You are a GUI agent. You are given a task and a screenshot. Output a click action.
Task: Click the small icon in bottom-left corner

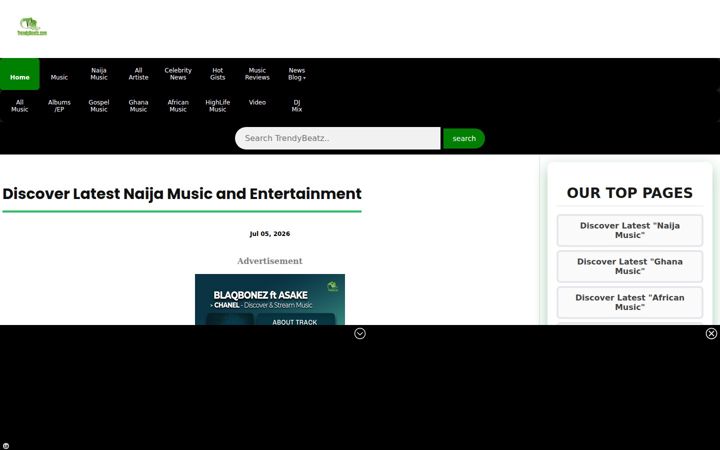(6, 445)
